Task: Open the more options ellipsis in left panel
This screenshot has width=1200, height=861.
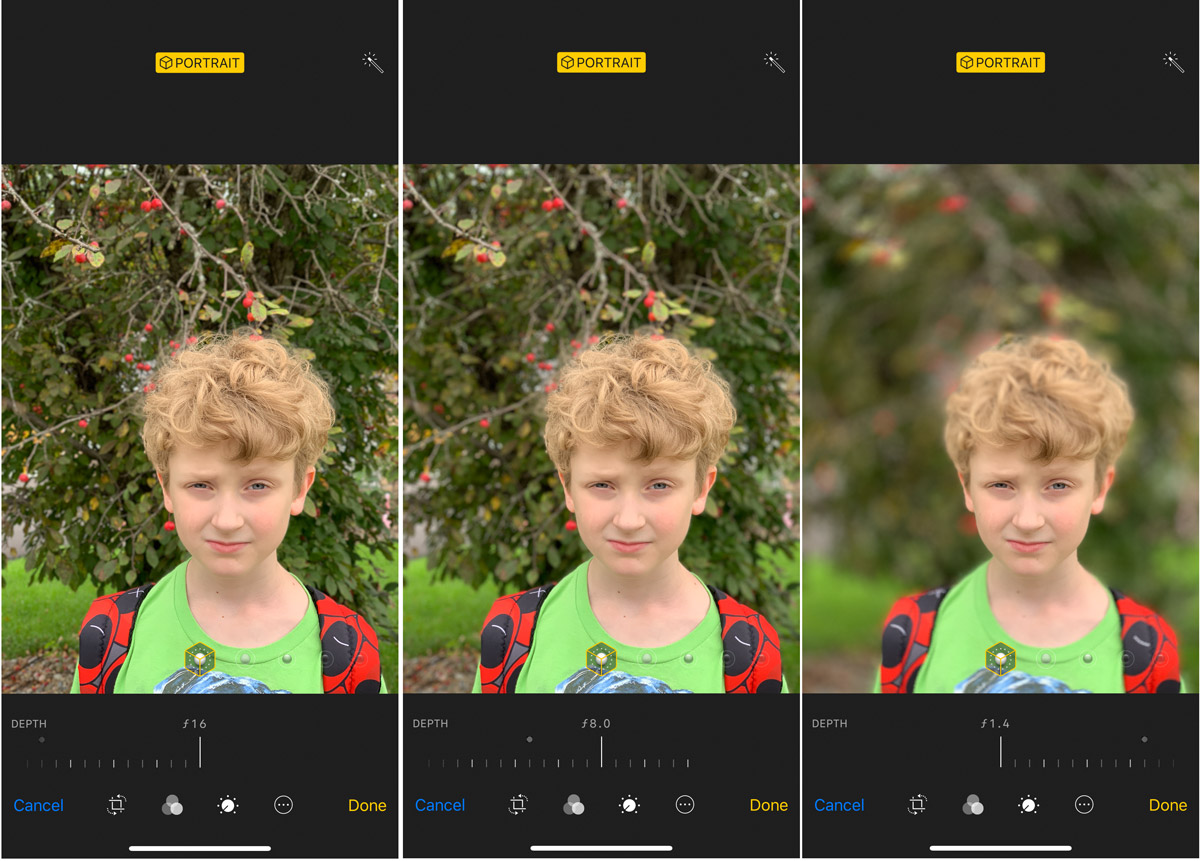Action: pyautogui.click(x=284, y=805)
